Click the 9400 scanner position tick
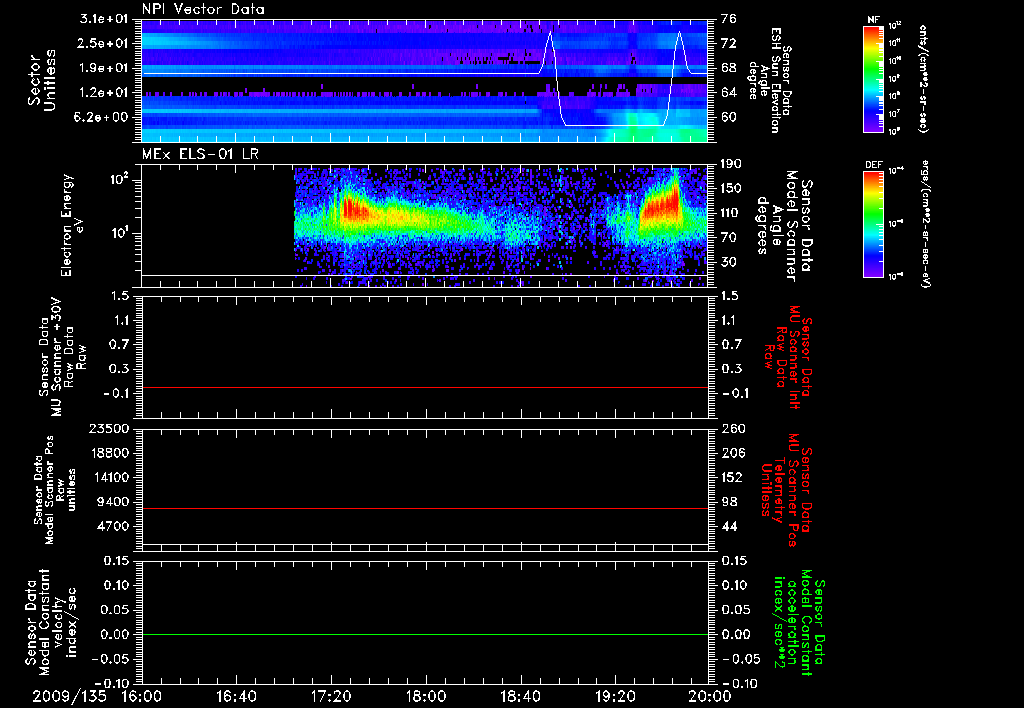This screenshot has height=708, width=1024. point(112,502)
